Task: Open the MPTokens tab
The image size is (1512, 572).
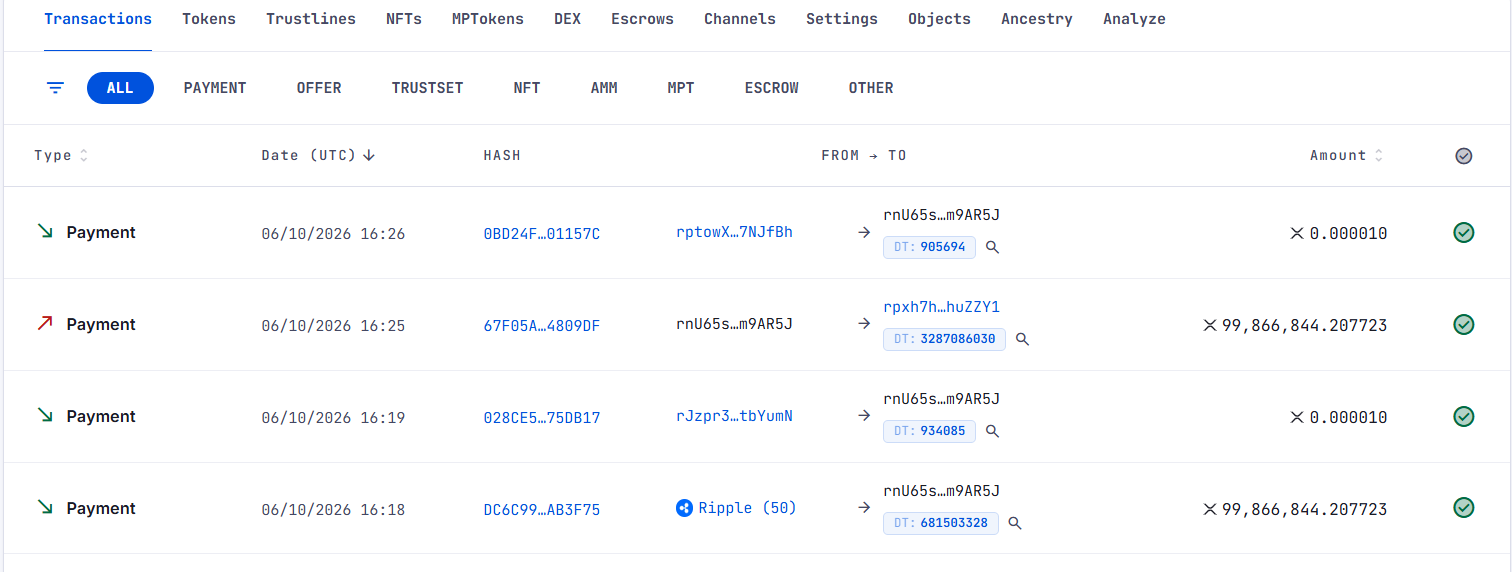Action: (x=488, y=19)
